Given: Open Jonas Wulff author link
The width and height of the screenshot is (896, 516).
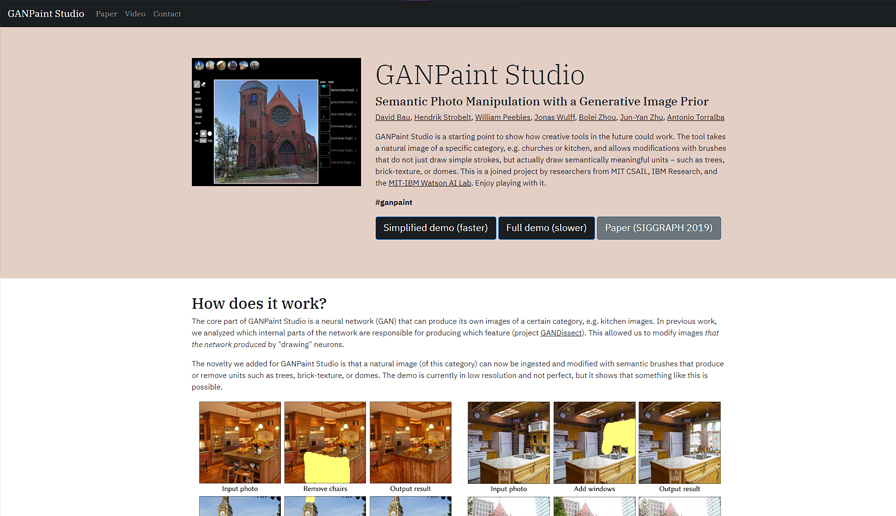Looking at the screenshot, I should tap(554, 117).
